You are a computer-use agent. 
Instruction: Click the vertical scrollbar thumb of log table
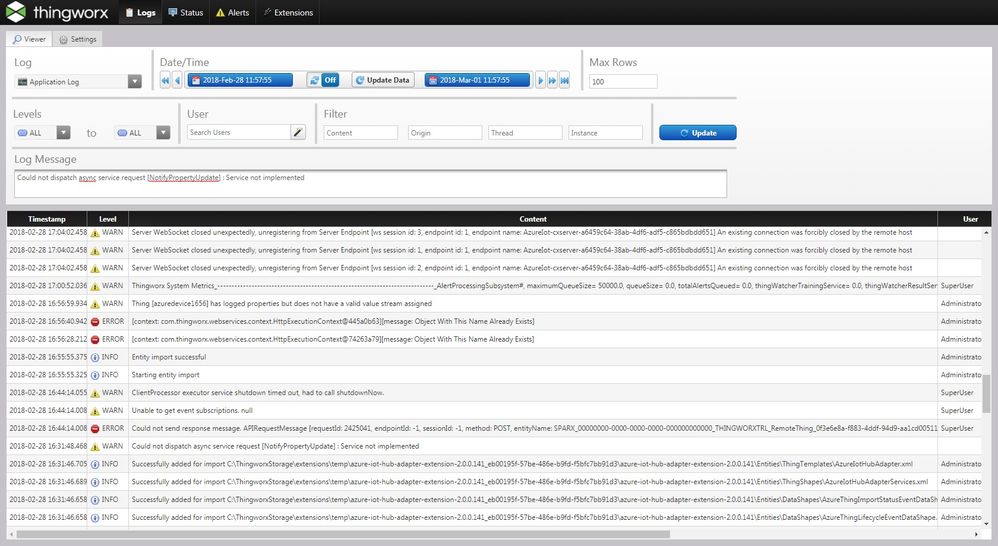986,393
